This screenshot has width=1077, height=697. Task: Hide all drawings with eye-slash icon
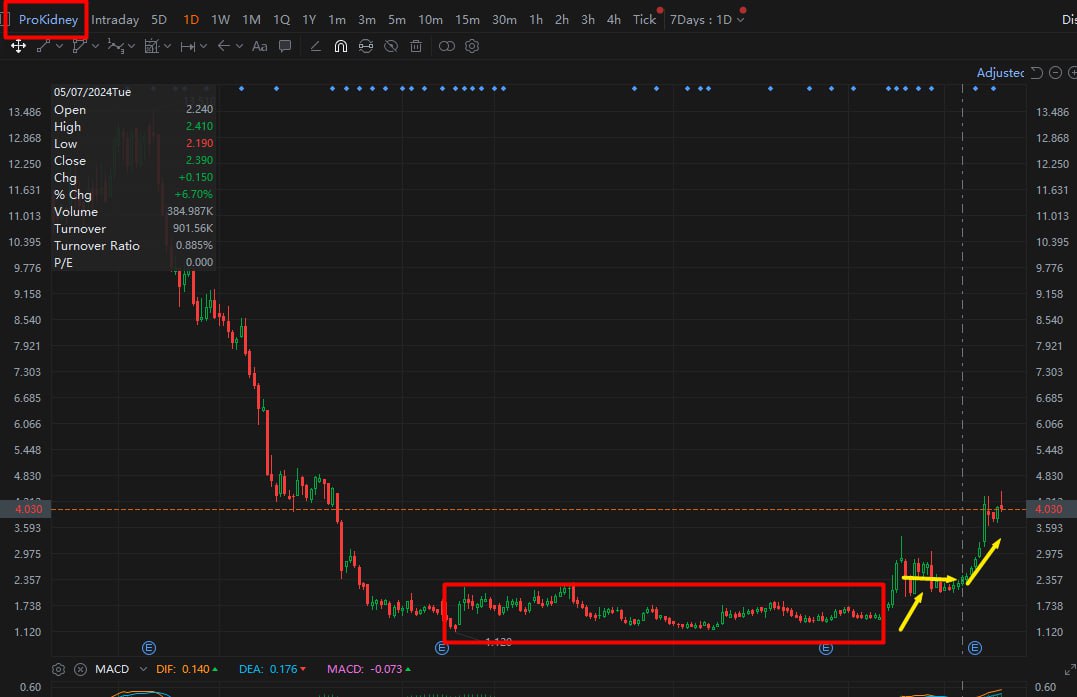click(391, 46)
